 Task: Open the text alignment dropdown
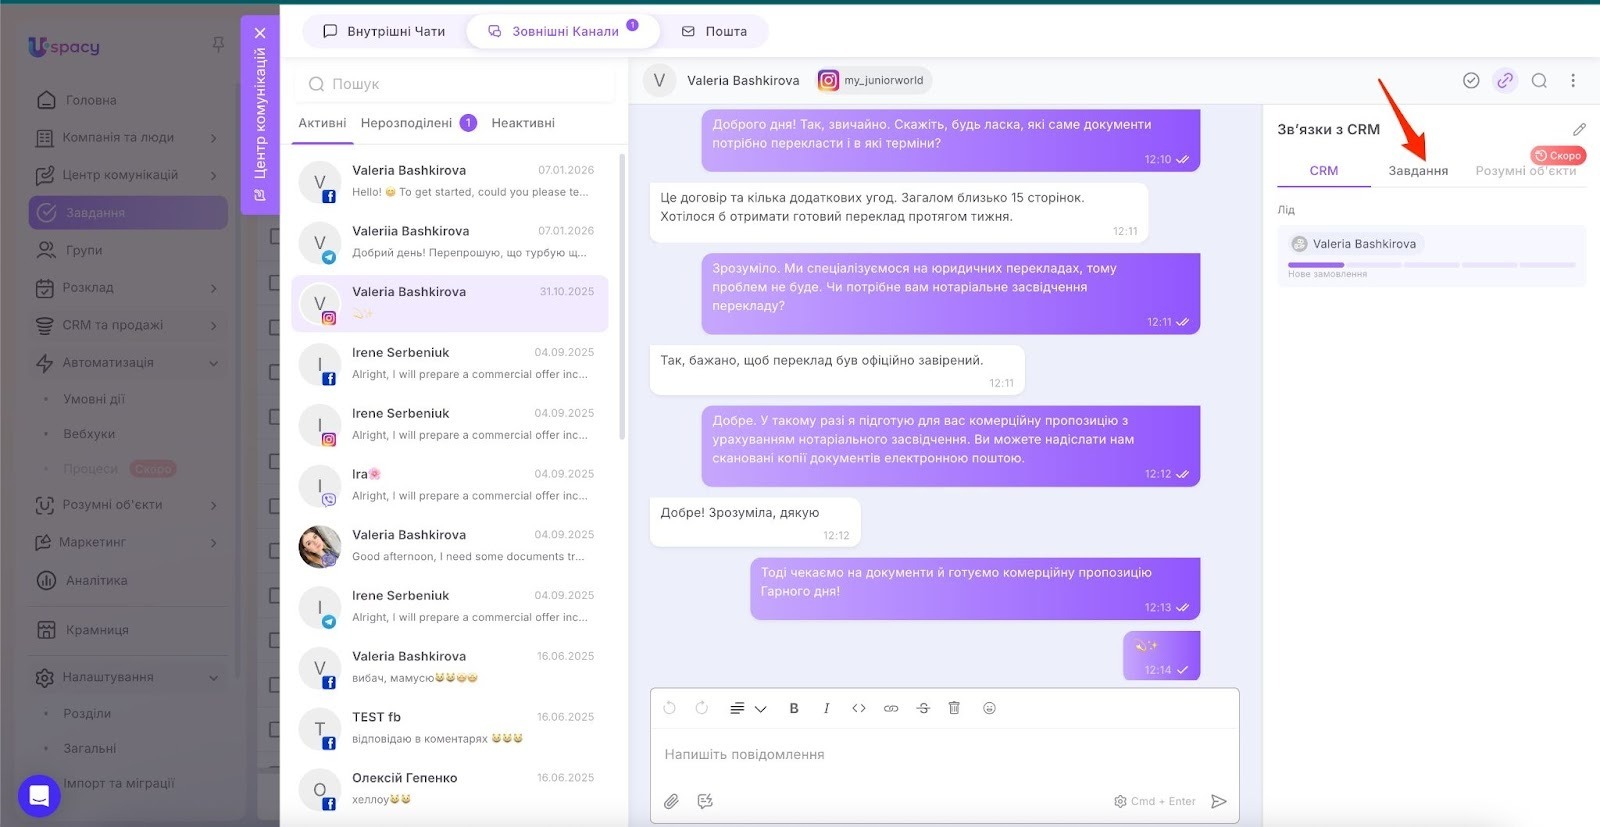tap(747, 708)
